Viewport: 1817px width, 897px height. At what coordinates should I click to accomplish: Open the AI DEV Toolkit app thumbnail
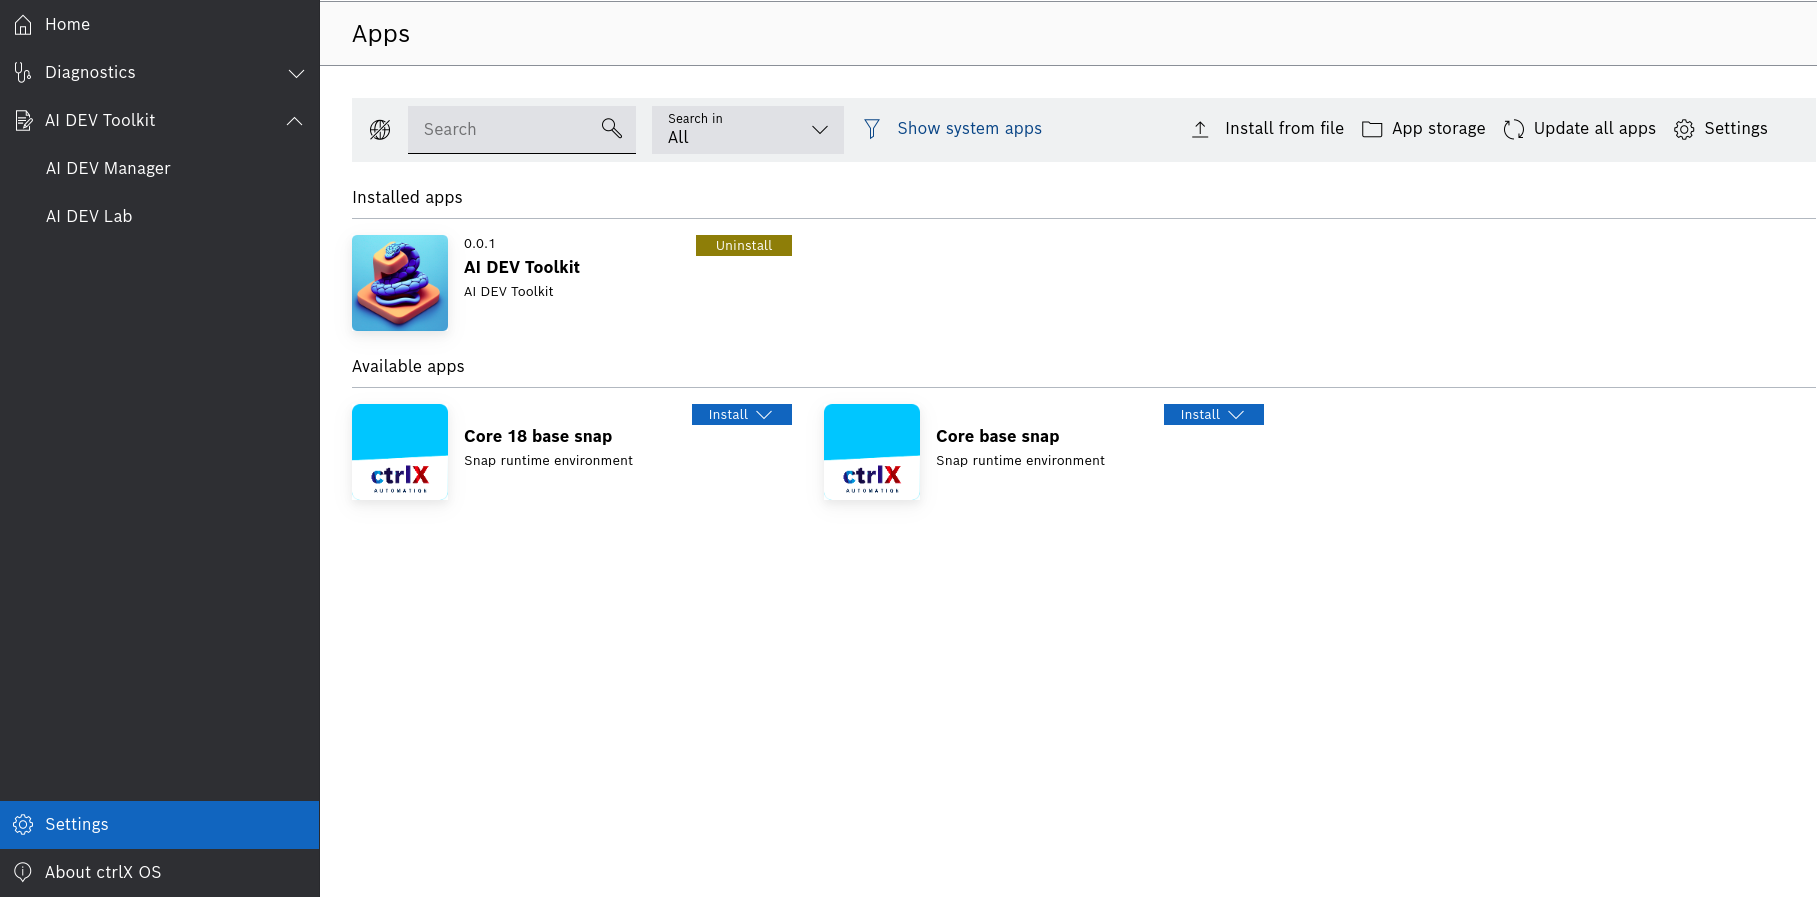400,283
